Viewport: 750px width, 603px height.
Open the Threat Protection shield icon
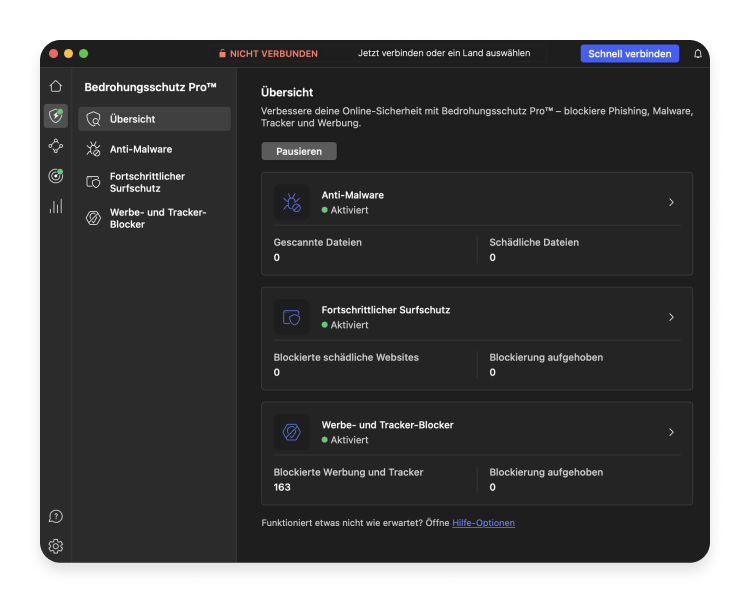56,117
